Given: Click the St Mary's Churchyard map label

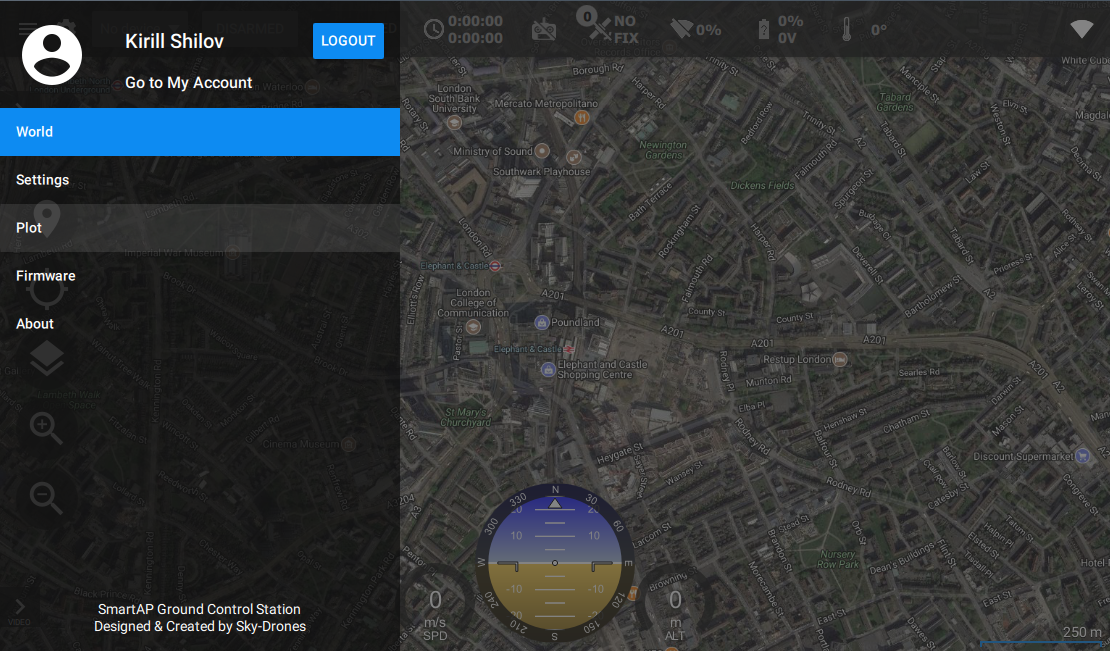Looking at the screenshot, I should (466, 417).
